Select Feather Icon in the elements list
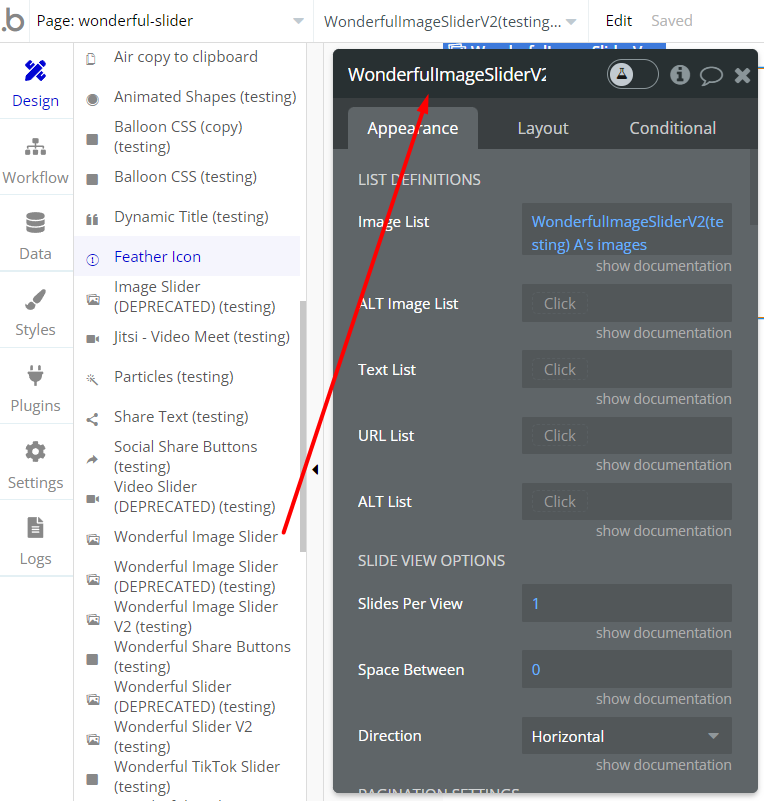 pyautogui.click(x=157, y=257)
